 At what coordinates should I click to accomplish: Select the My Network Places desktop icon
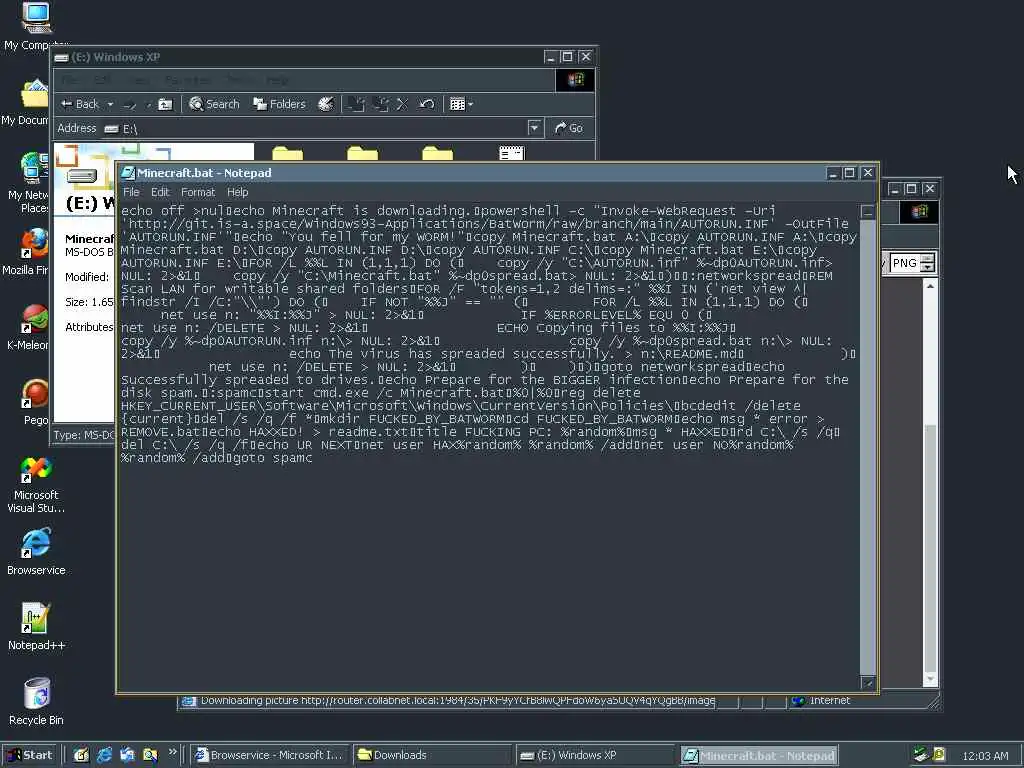[x=29, y=182]
